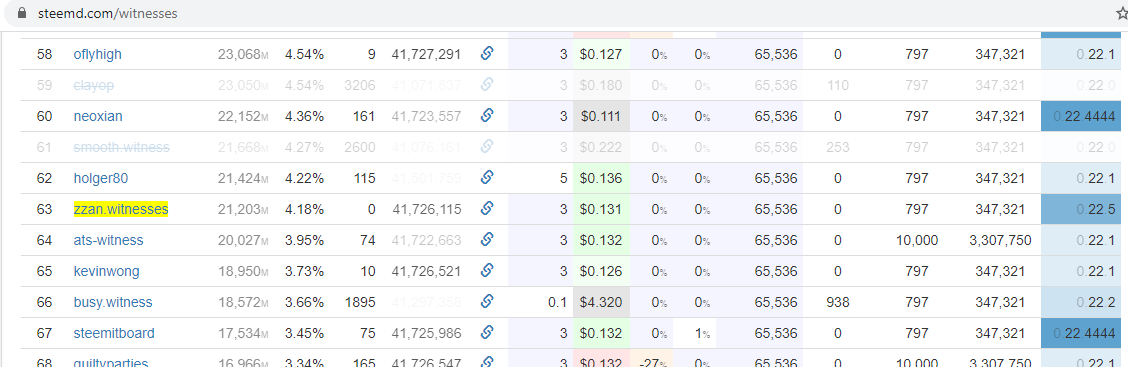Click the $4.320 price feed cell
1128x367 pixels.
click(x=601, y=302)
